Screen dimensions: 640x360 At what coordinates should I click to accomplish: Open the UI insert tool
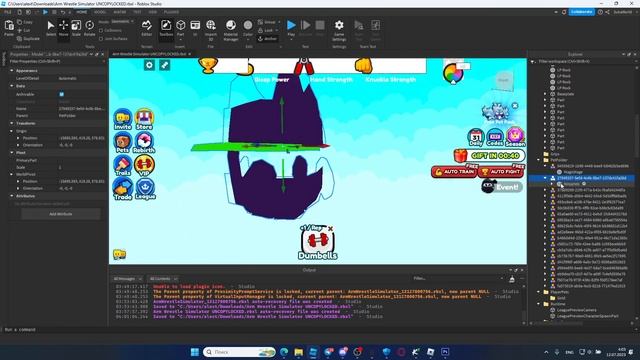coord(195,29)
